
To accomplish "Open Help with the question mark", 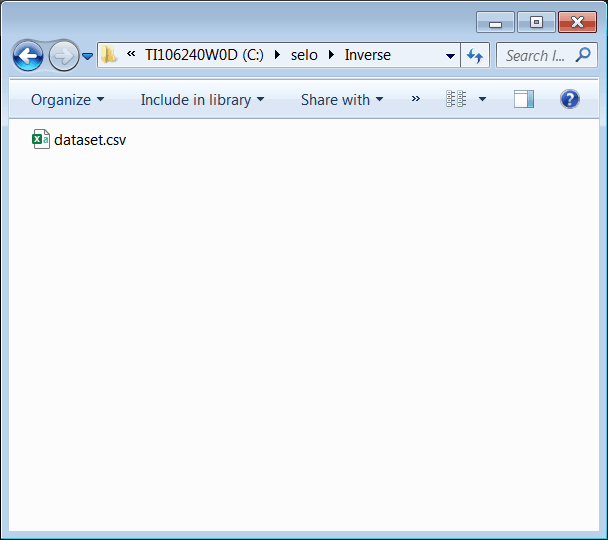I will (570, 99).
